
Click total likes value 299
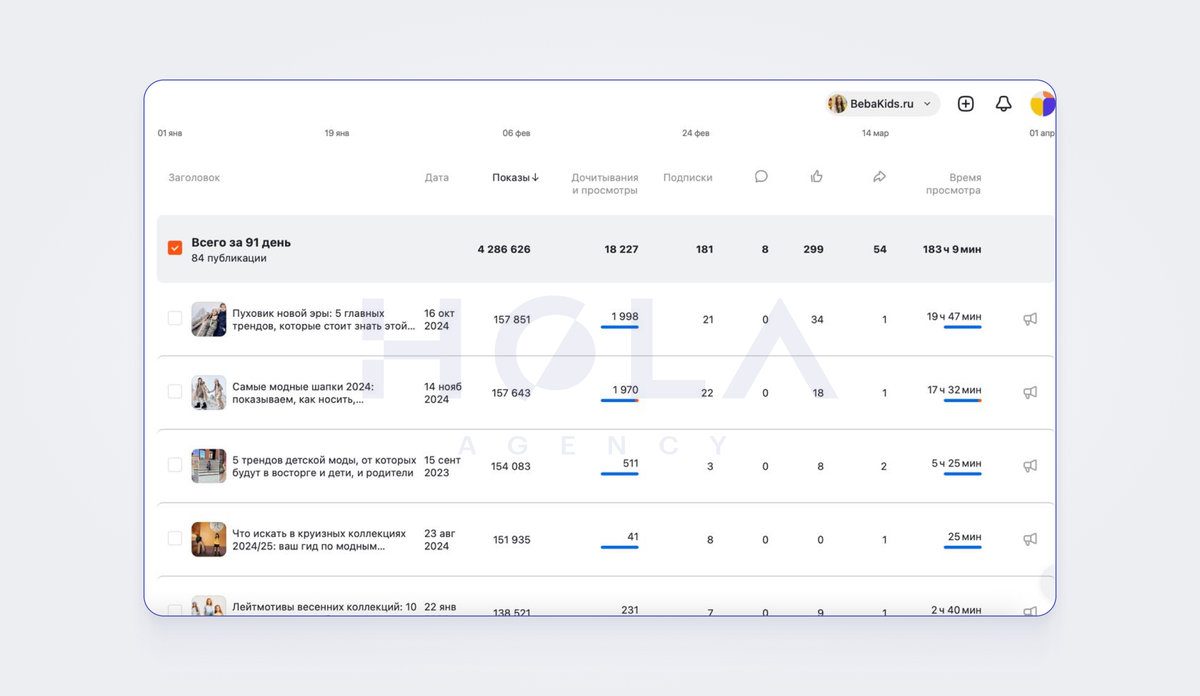[x=813, y=249]
